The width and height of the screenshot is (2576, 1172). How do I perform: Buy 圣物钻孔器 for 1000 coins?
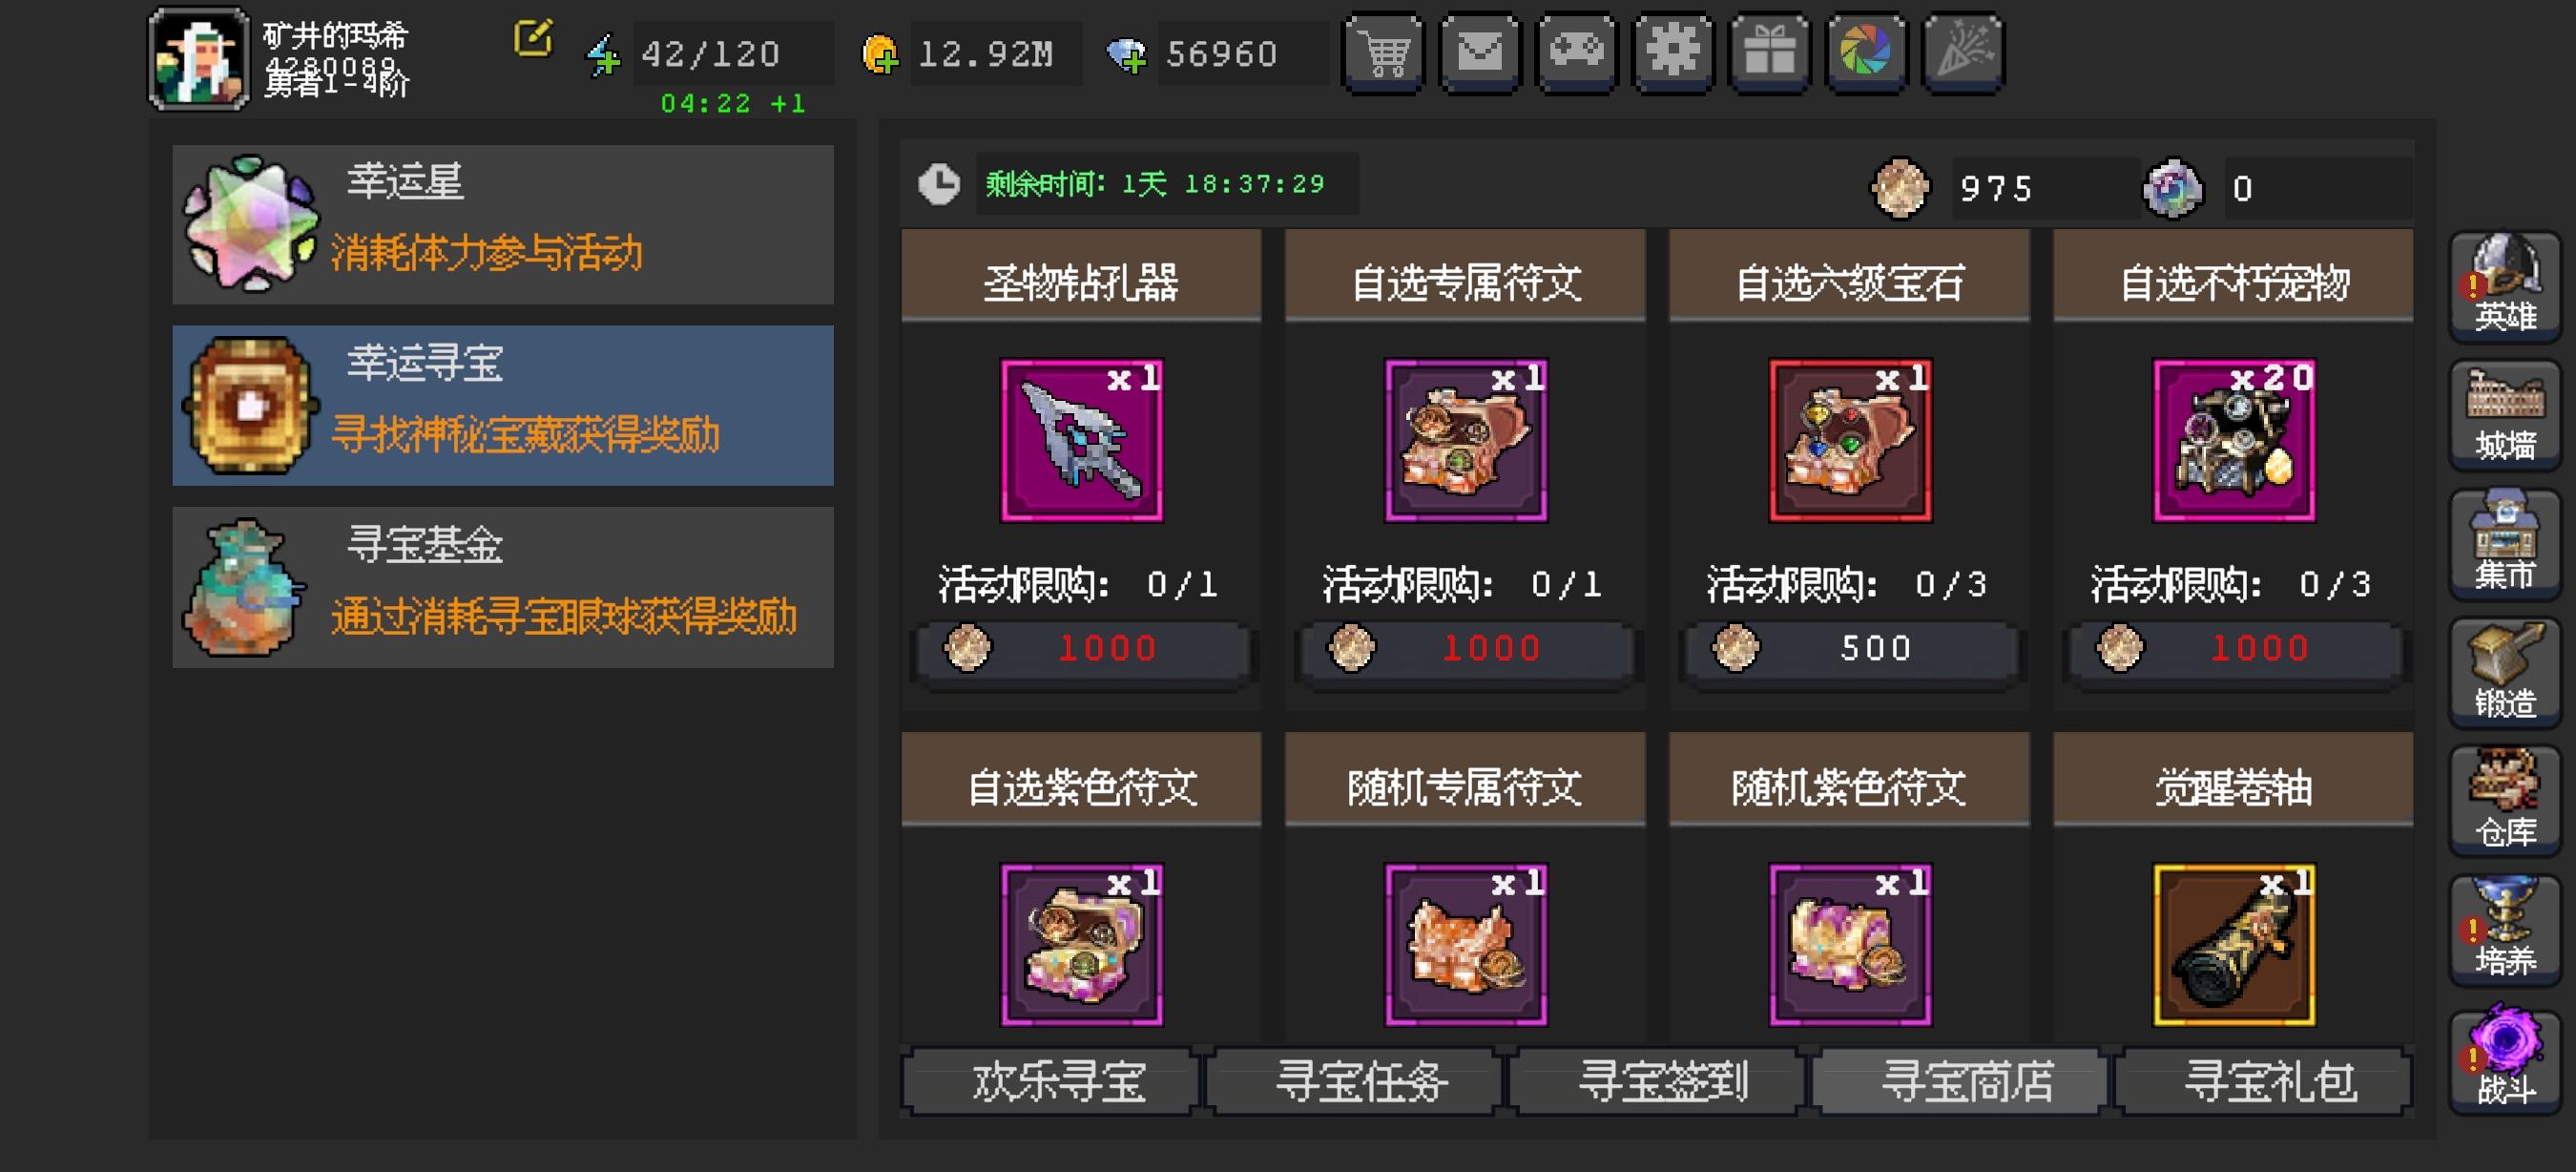pos(1081,649)
